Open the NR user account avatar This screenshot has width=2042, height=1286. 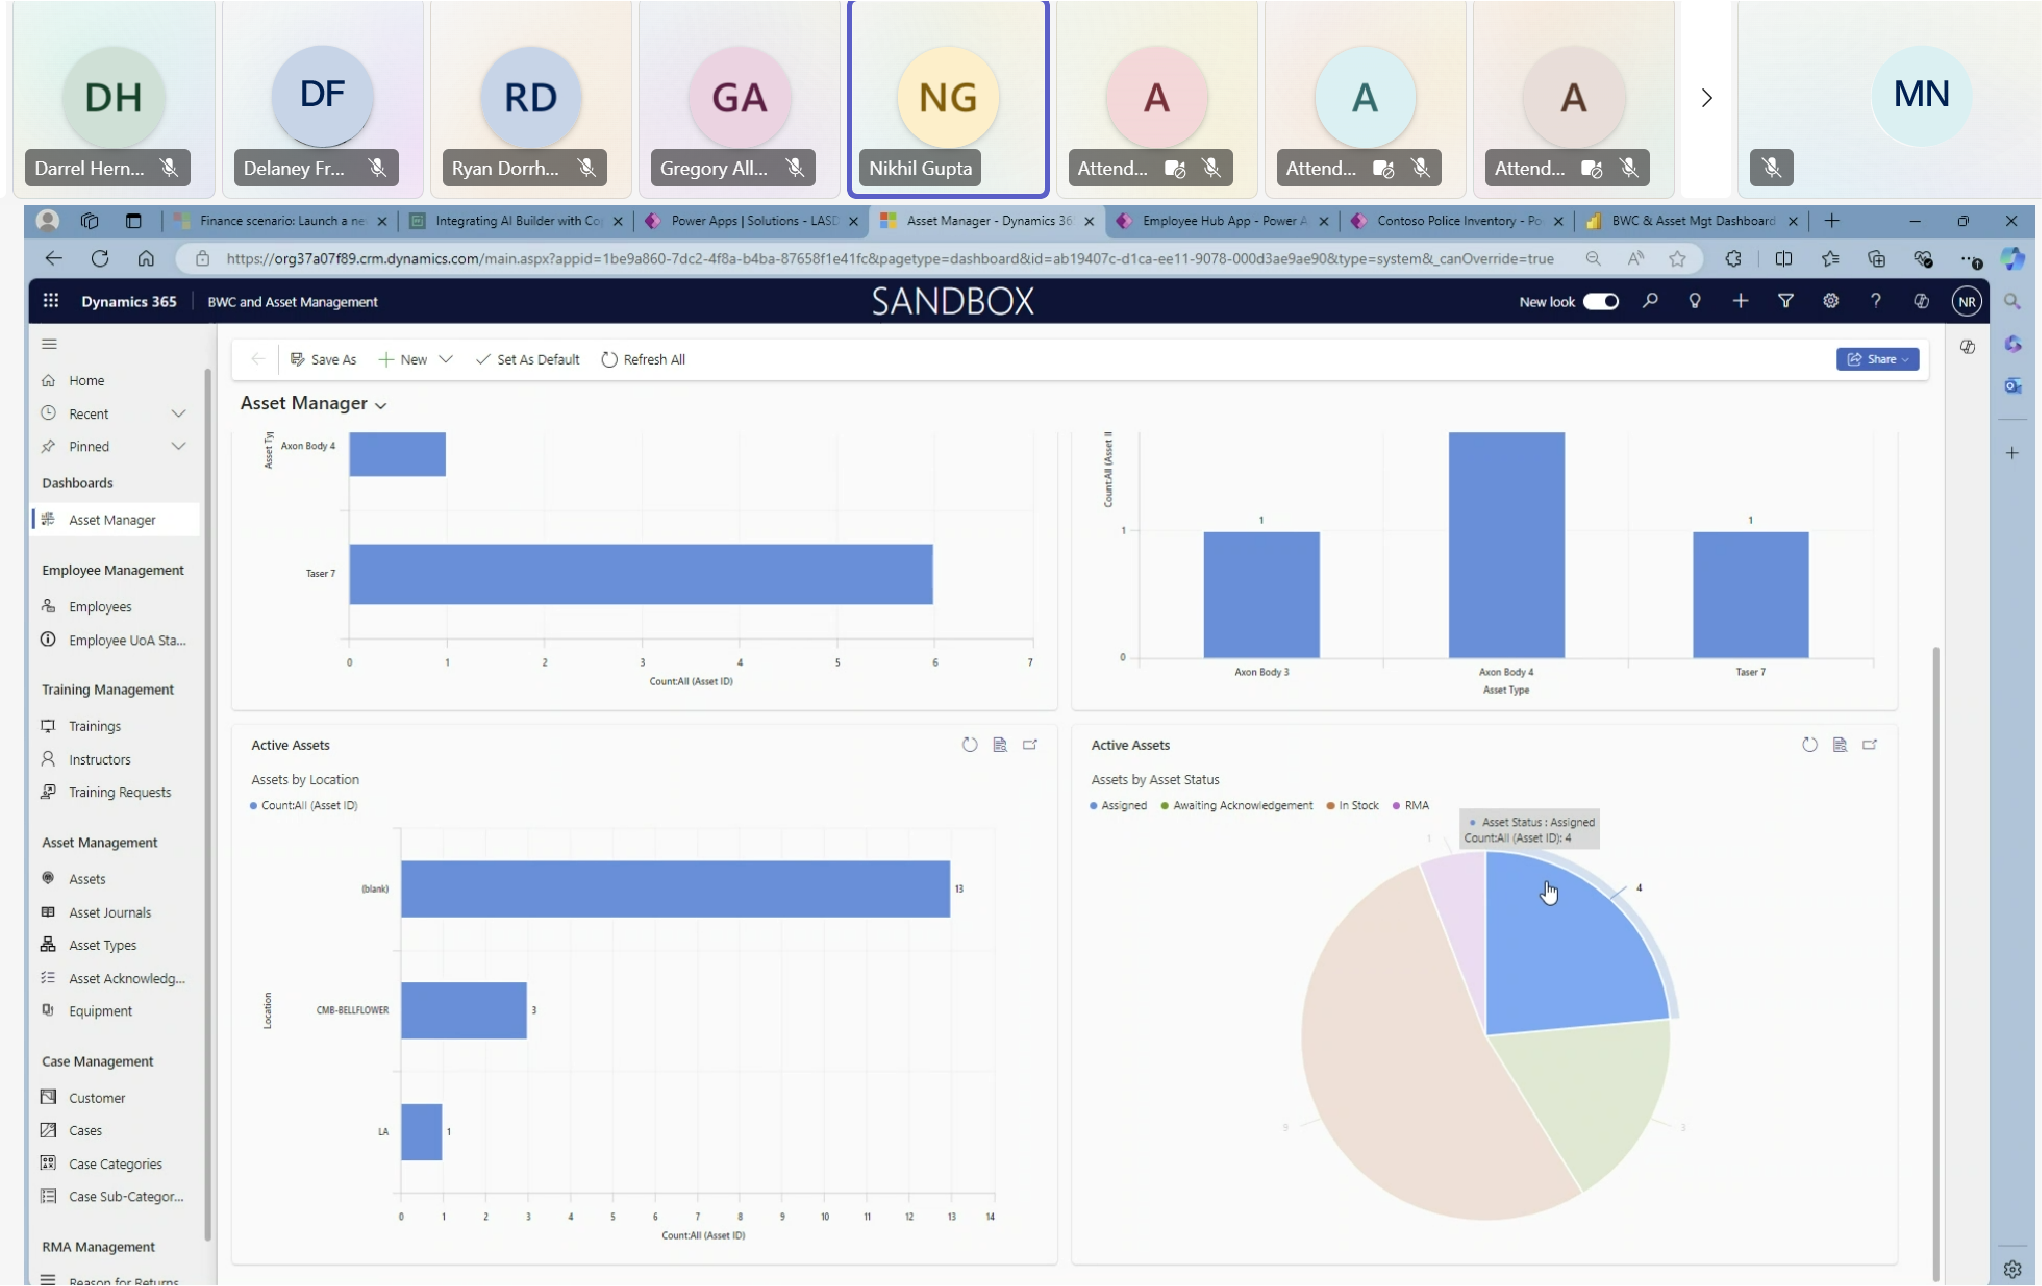(1966, 301)
